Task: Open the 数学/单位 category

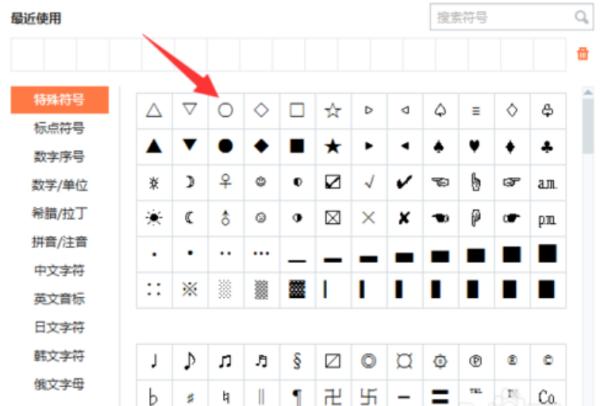Action: (x=59, y=185)
